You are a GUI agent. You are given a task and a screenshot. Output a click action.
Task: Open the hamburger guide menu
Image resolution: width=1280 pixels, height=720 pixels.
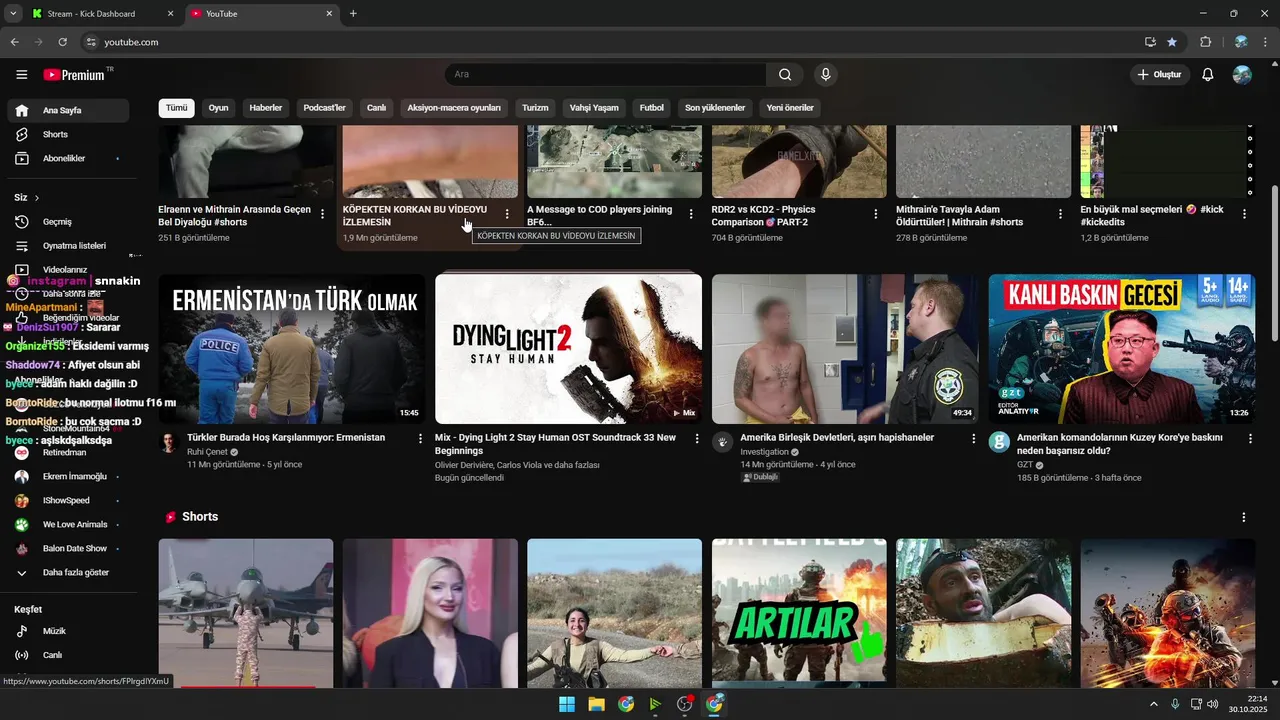22,75
